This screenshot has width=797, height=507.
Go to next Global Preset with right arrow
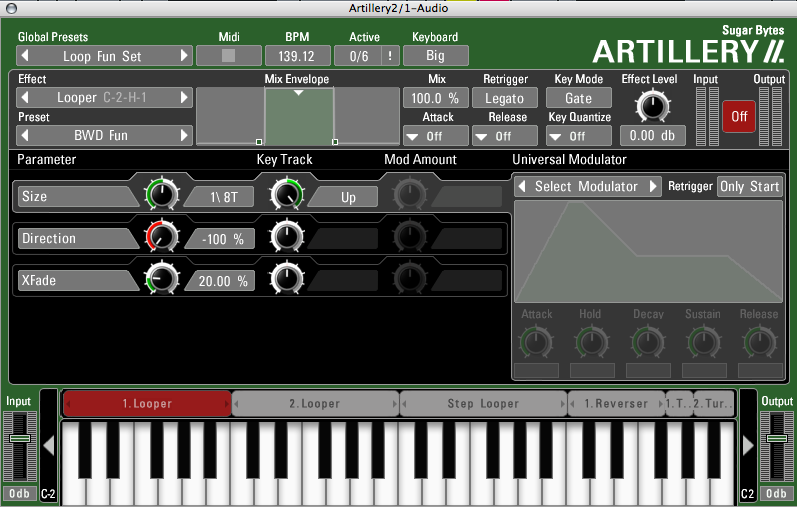(x=185, y=55)
